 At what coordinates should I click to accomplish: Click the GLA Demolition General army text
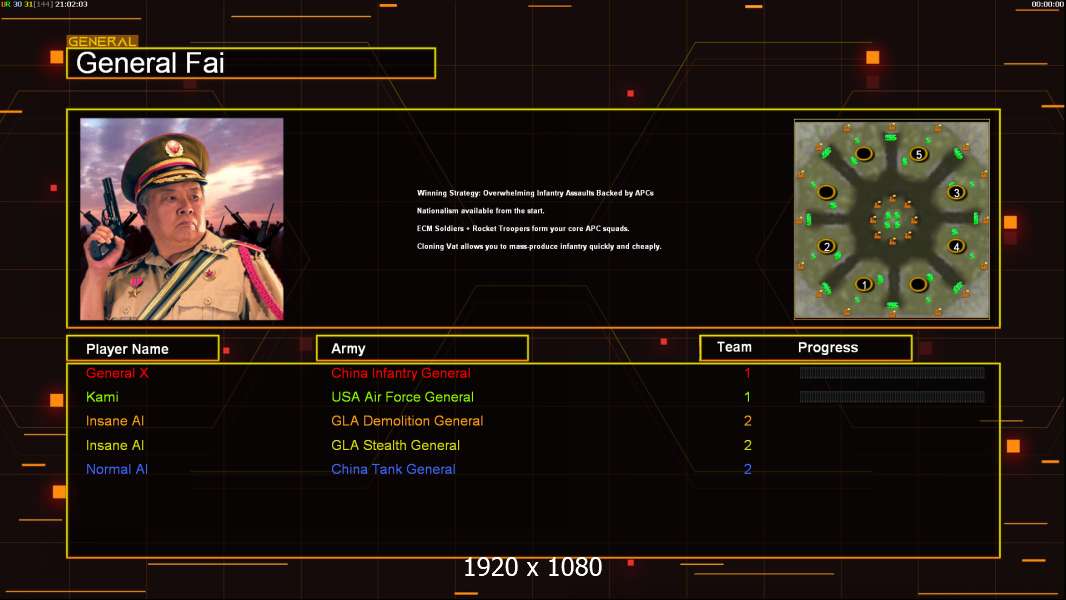coord(407,421)
